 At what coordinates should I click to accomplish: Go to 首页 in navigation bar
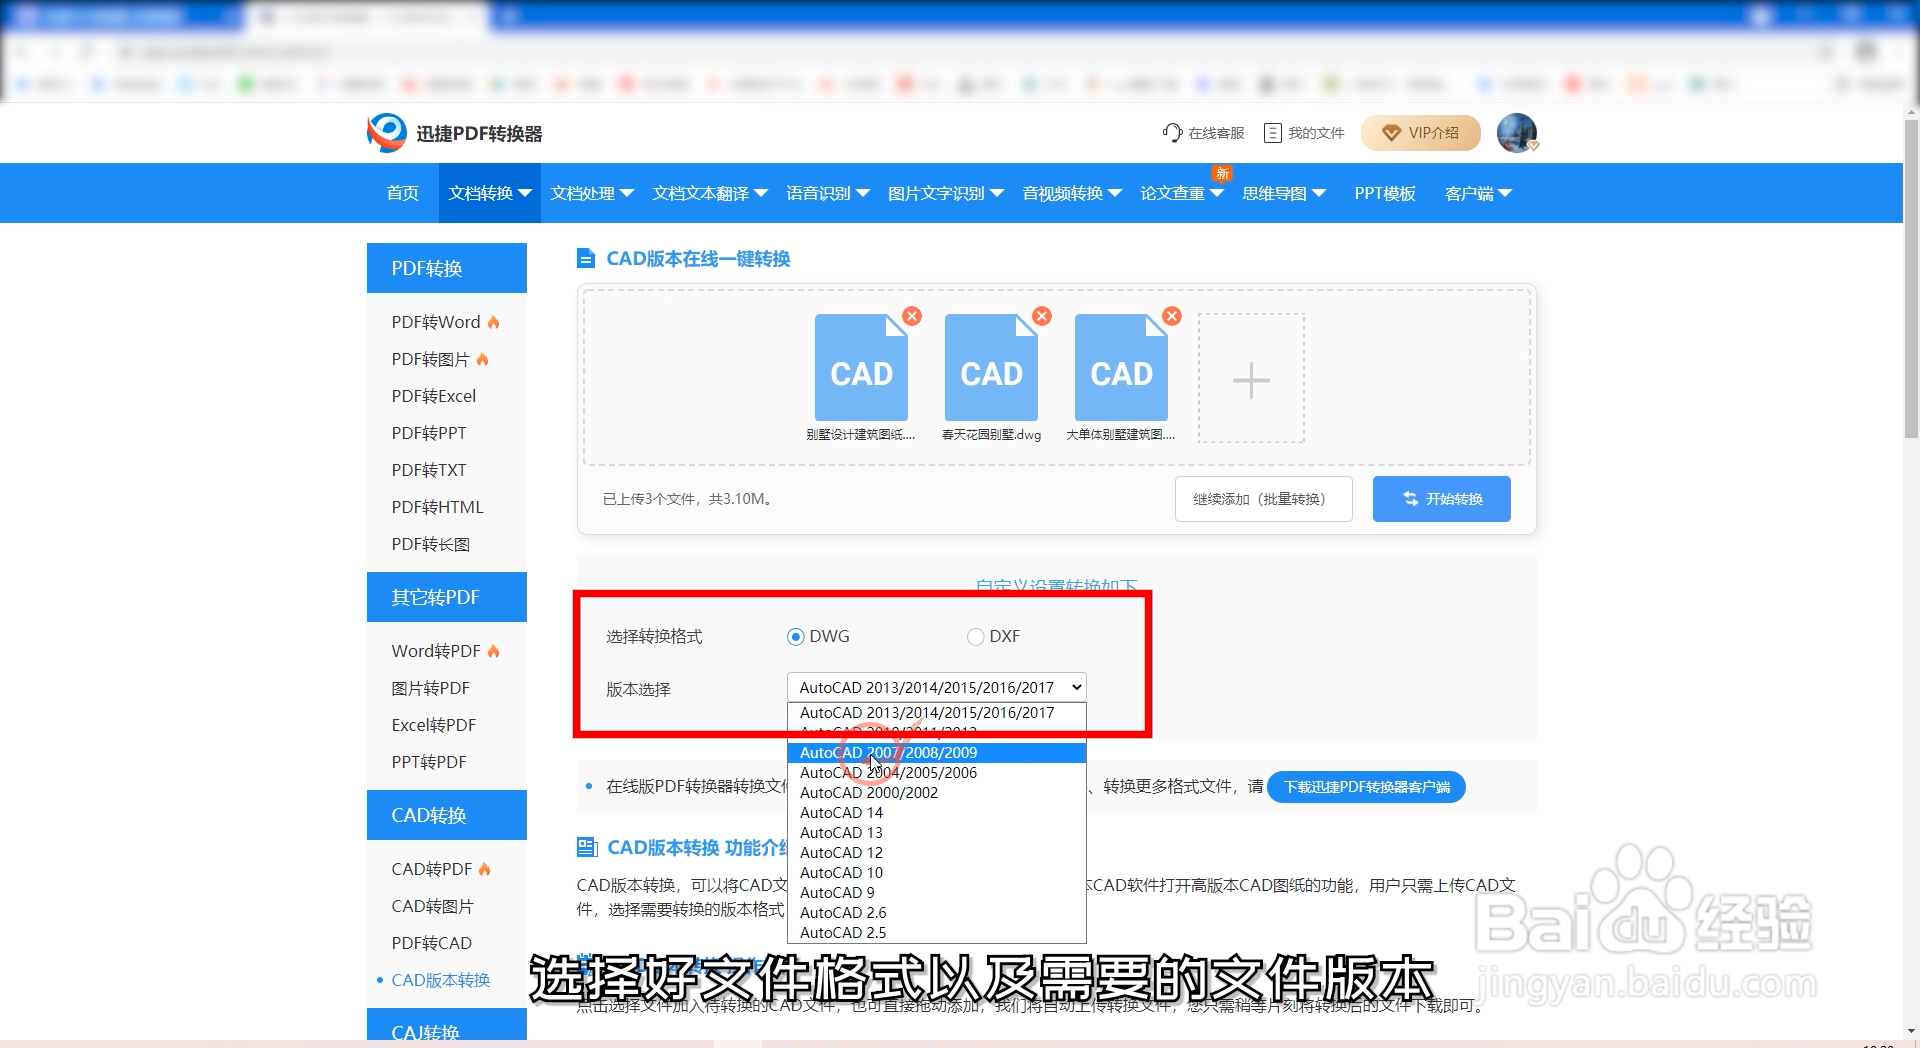coord(403,193)
